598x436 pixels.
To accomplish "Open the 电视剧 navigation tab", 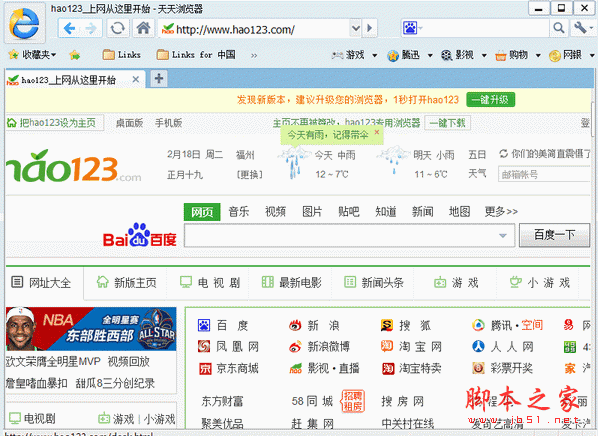I will [210, 283].
